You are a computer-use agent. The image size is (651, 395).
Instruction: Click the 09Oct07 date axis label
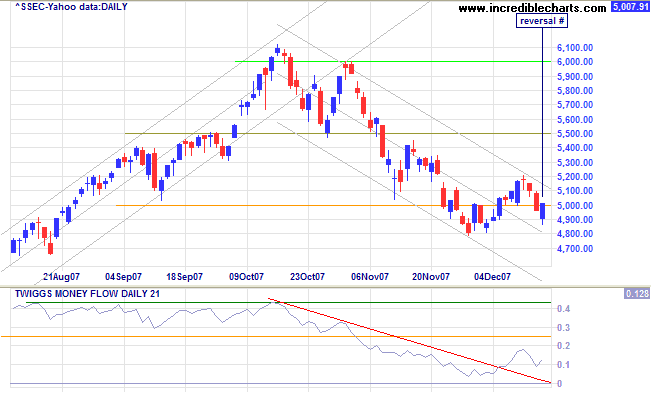(x=246, y=277)
